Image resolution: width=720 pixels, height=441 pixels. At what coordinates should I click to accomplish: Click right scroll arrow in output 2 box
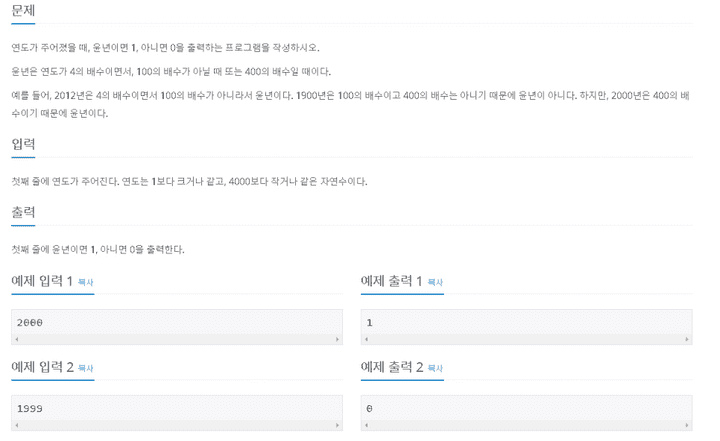[686, 425]
